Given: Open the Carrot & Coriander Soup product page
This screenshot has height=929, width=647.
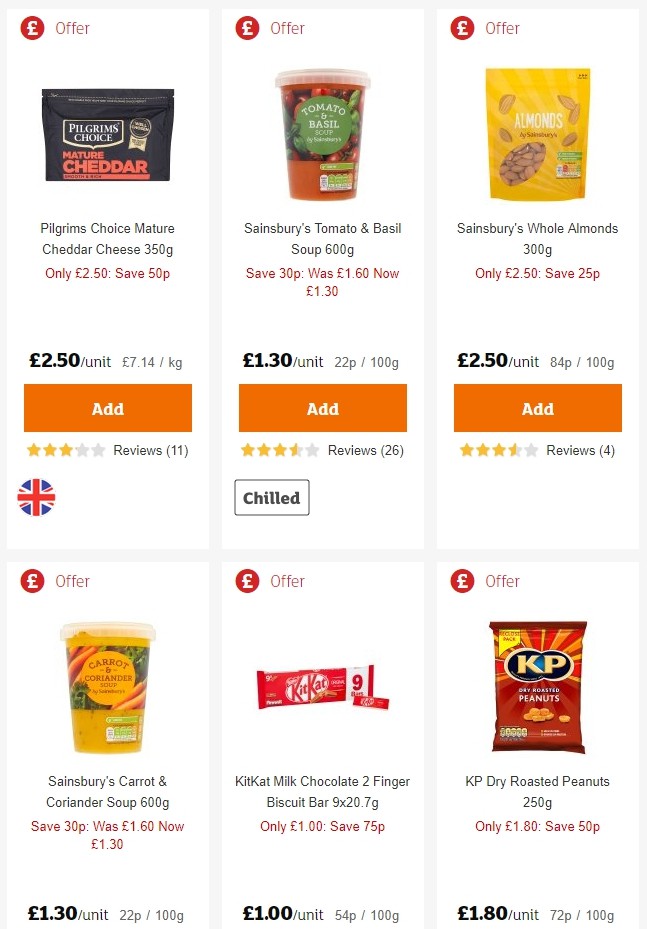Looking at the screenshot, I should 107,792.
